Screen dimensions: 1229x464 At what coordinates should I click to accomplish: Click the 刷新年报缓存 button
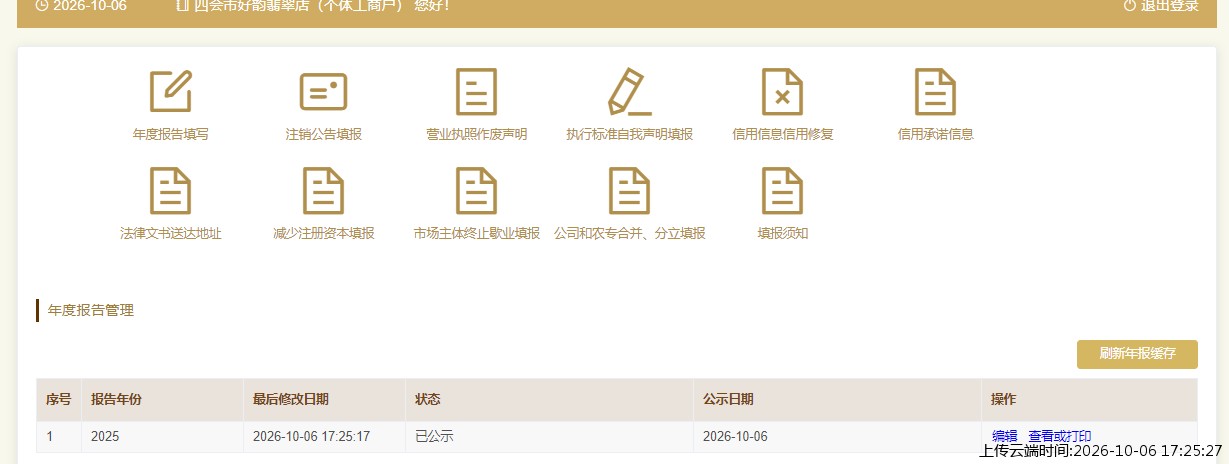pyautogui.click(x=1137, y=354)
